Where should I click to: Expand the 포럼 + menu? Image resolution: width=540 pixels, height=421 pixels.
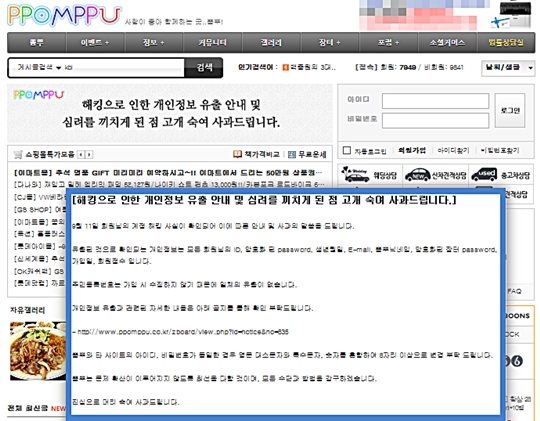(x=388, y=42)
